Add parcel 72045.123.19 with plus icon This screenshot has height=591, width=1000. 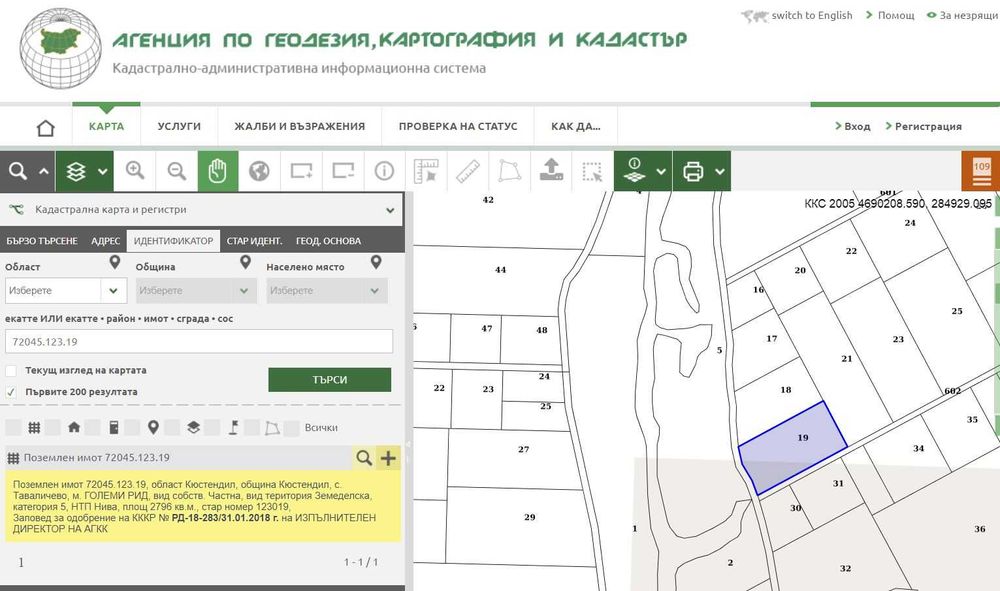388,457
